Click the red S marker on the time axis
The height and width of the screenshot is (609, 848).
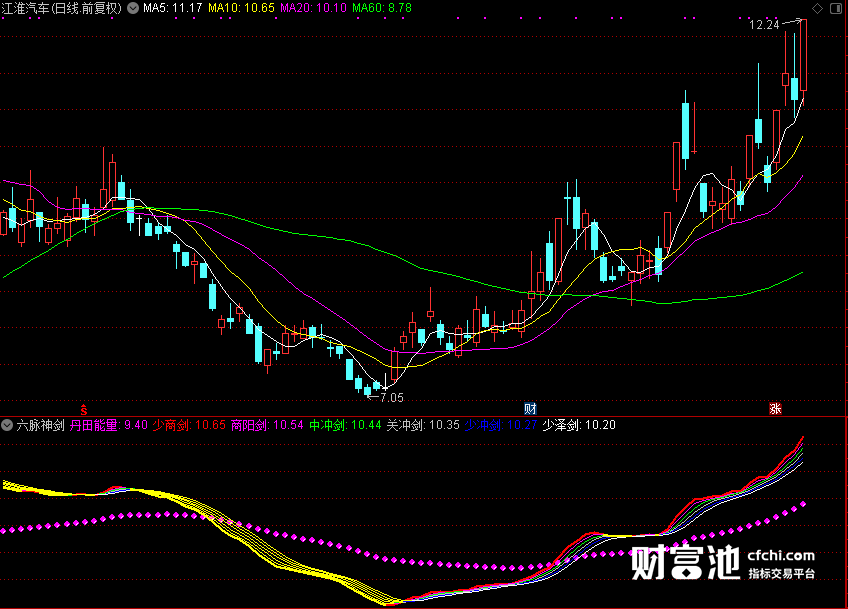[83, 409]
